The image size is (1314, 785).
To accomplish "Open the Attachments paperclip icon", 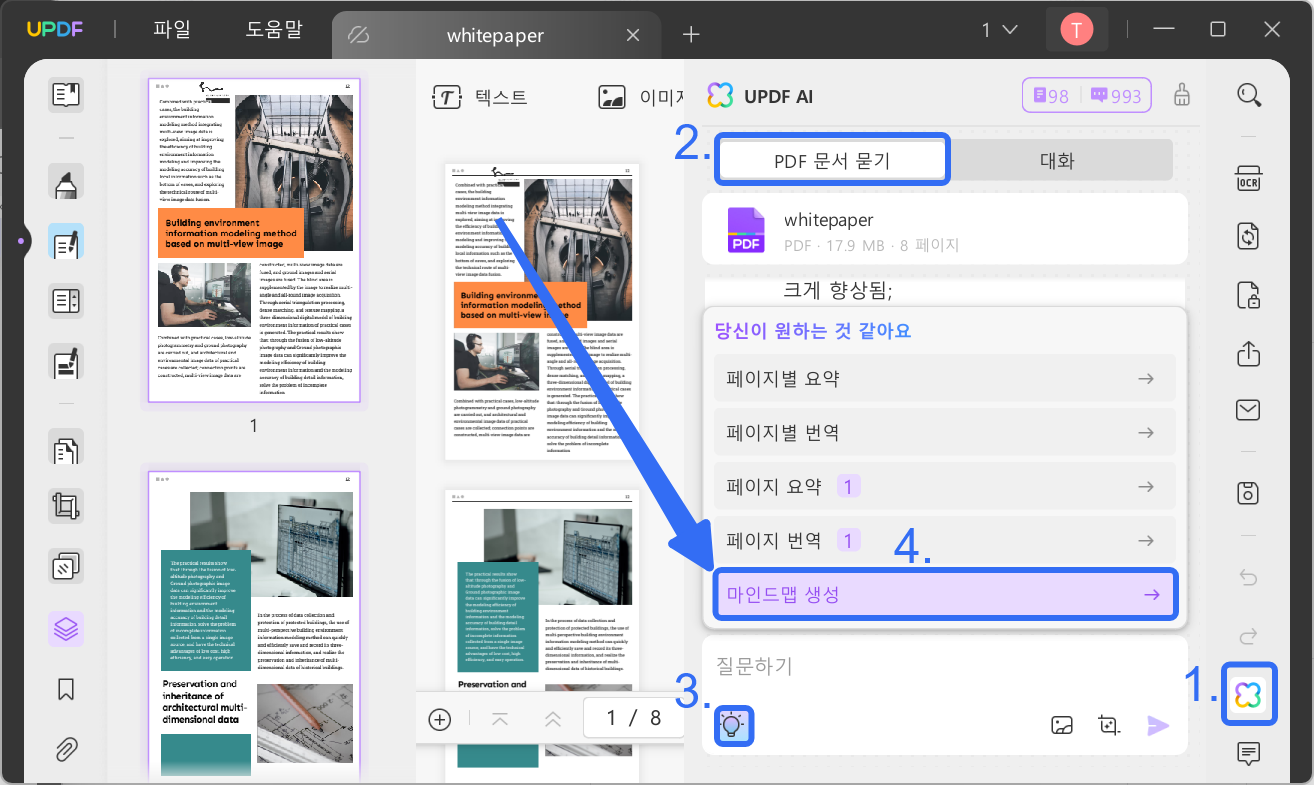I will pos(66,747).
